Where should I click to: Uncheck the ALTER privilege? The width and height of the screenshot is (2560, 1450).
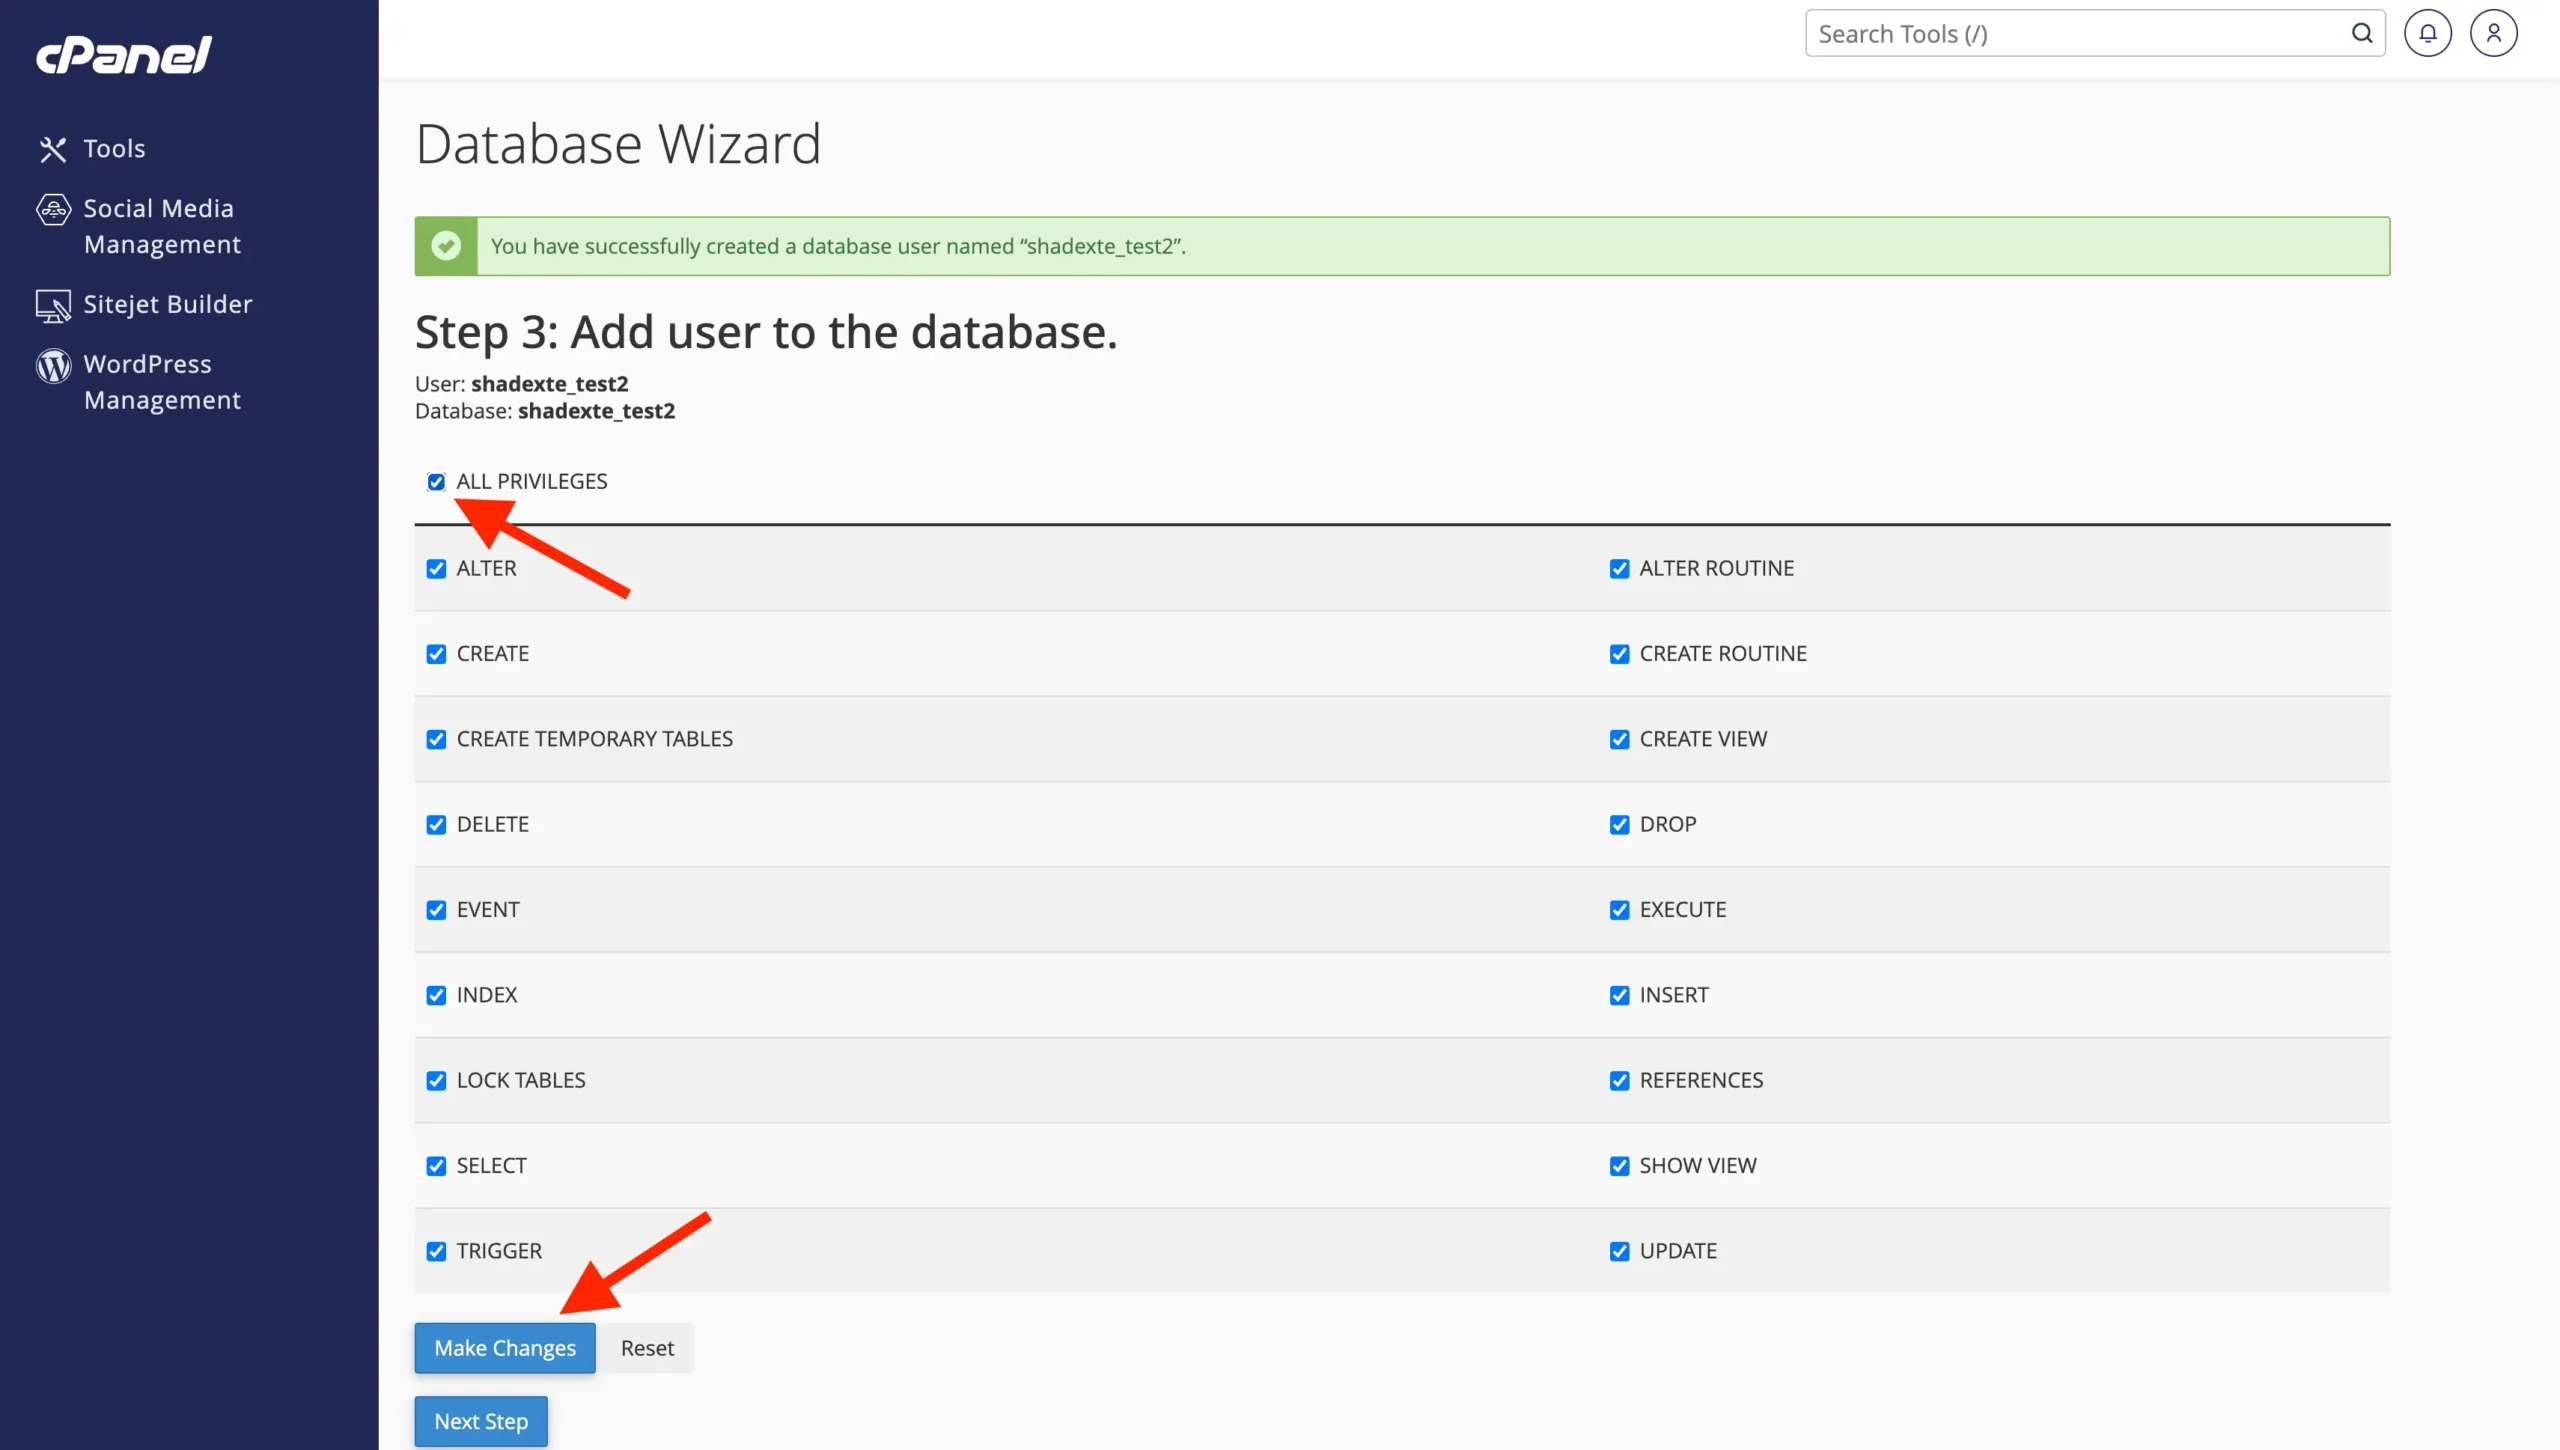point(436,569)
